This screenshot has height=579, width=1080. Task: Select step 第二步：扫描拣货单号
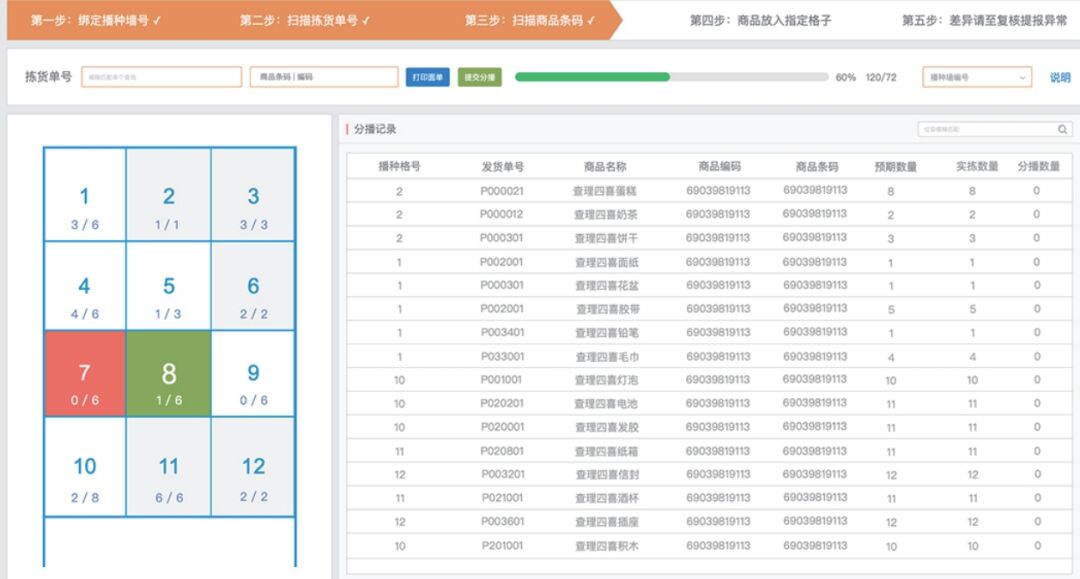coord(305,21)
